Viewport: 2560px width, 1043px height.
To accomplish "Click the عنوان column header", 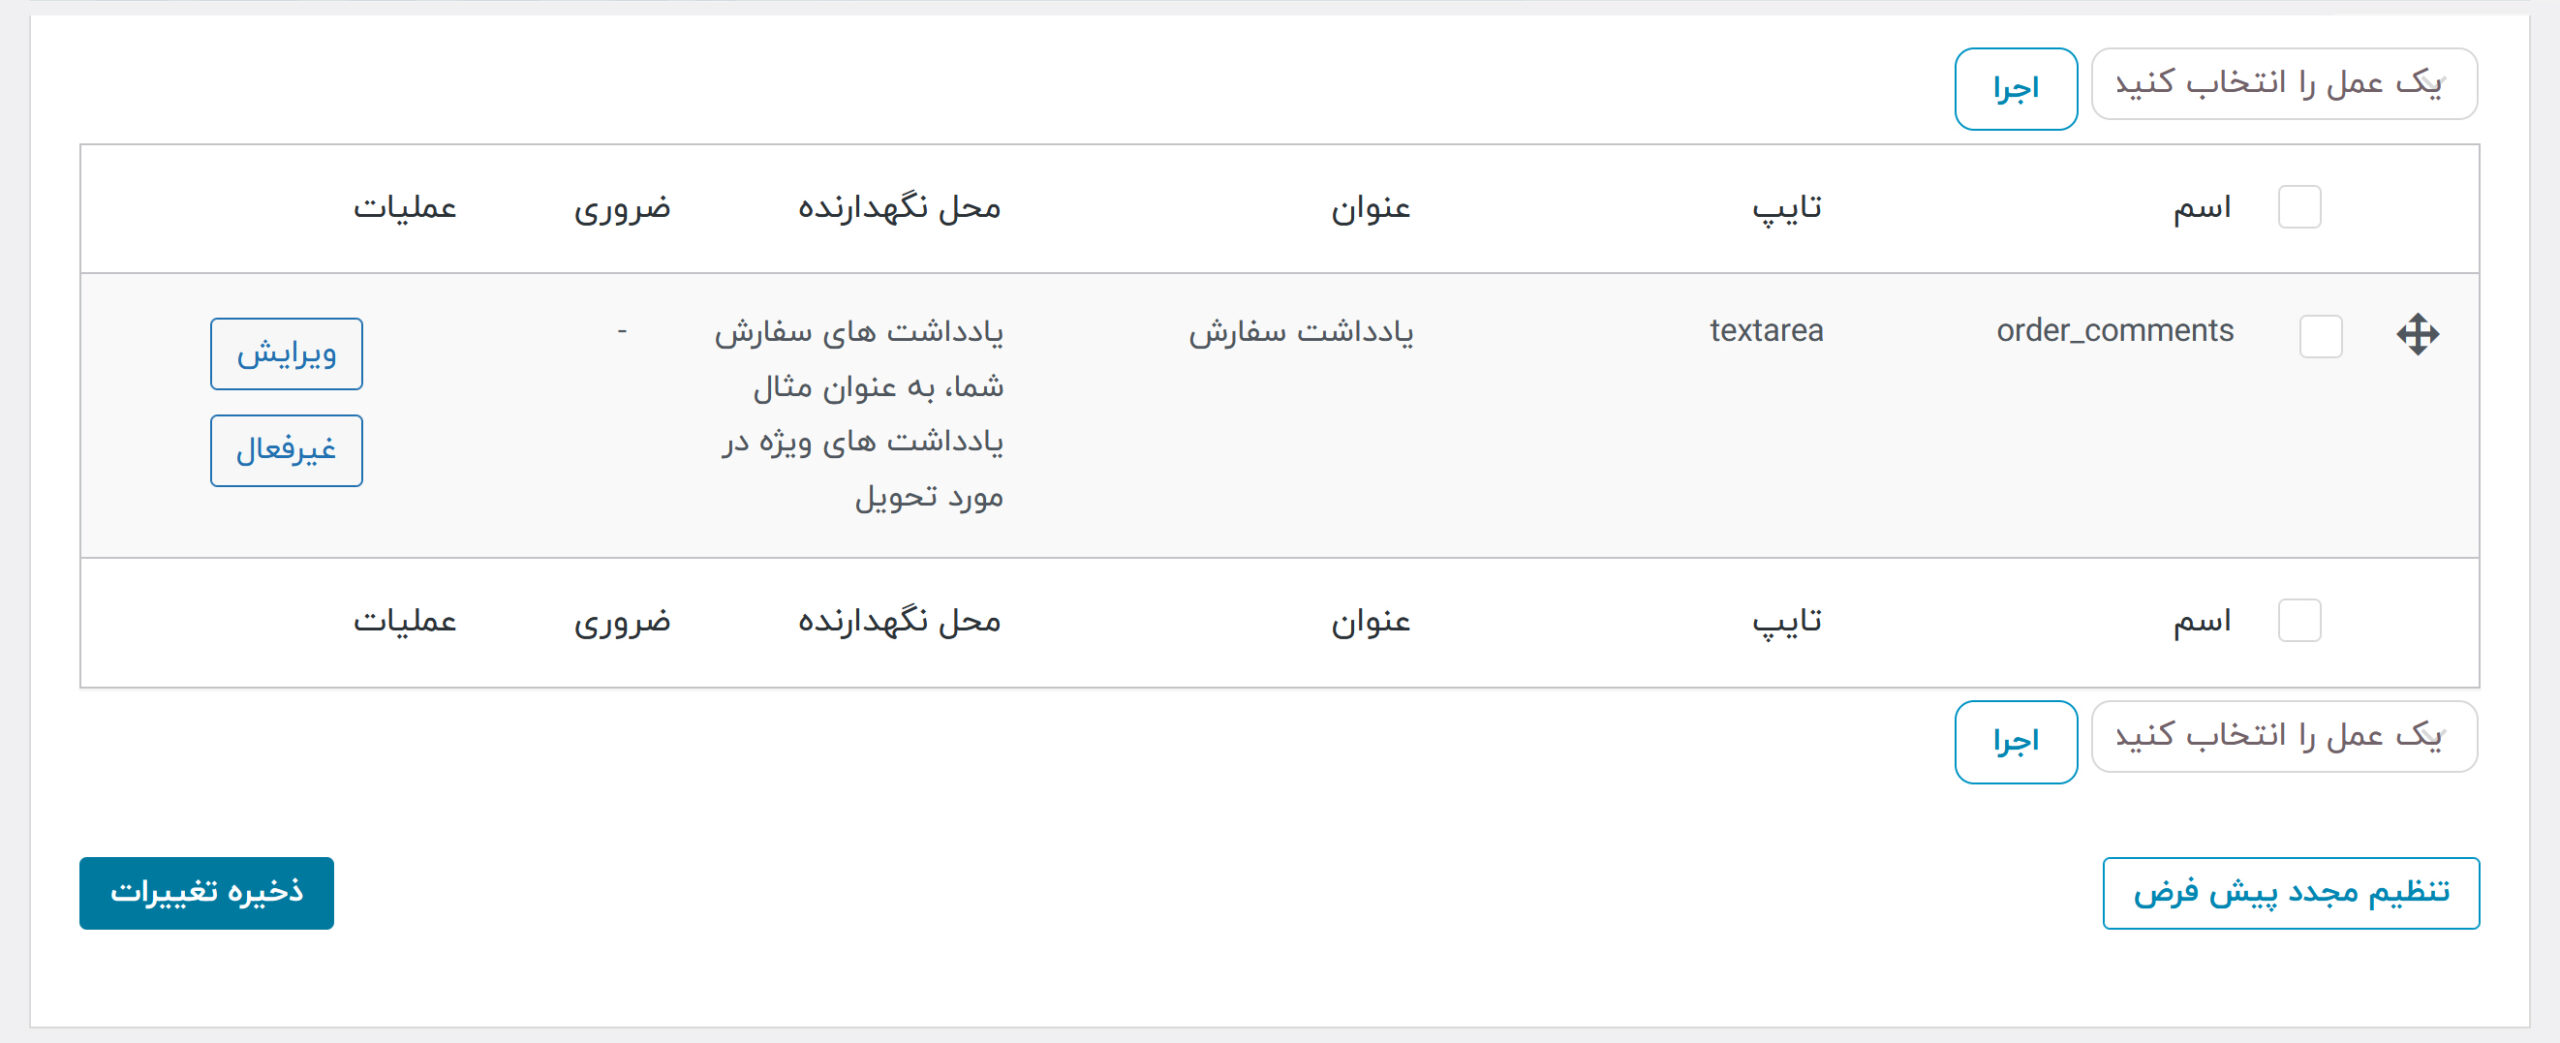I will click(1370, 208).
